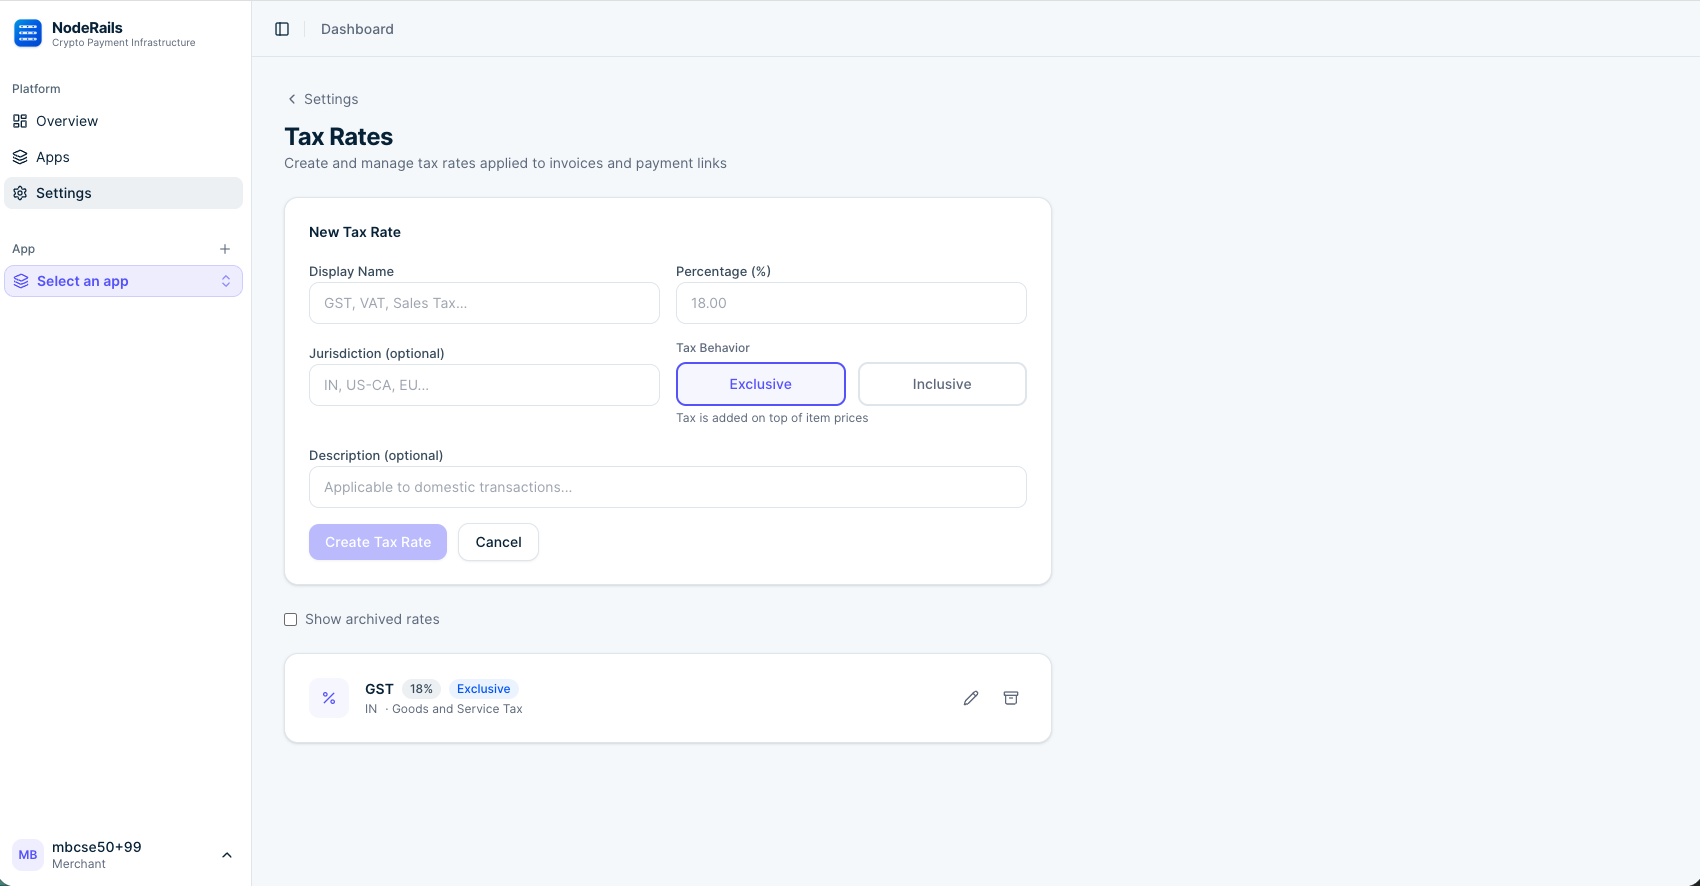Go to Apps in the sidebar
The width and height of the screenshot is (1700, 886).
pyautogui.click(x=53, y=157)
